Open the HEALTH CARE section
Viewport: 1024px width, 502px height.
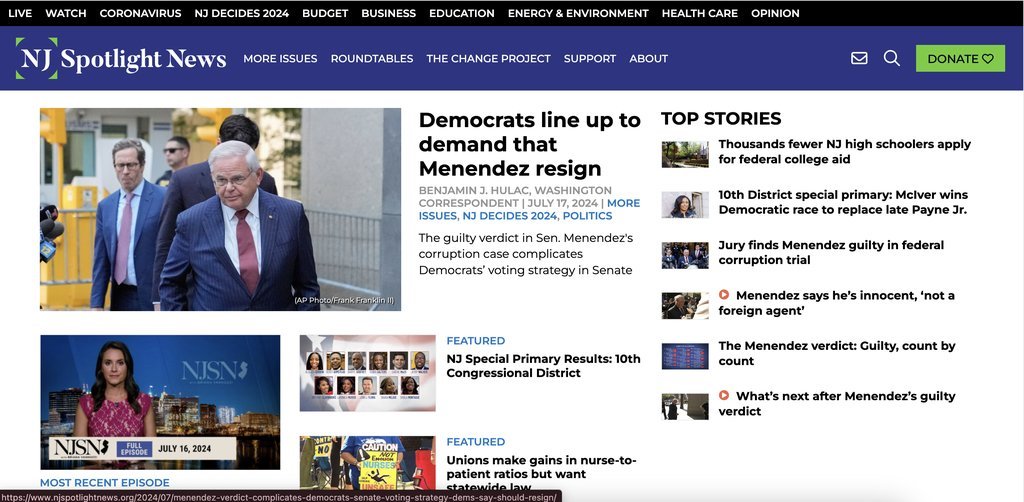coord(699,13)
